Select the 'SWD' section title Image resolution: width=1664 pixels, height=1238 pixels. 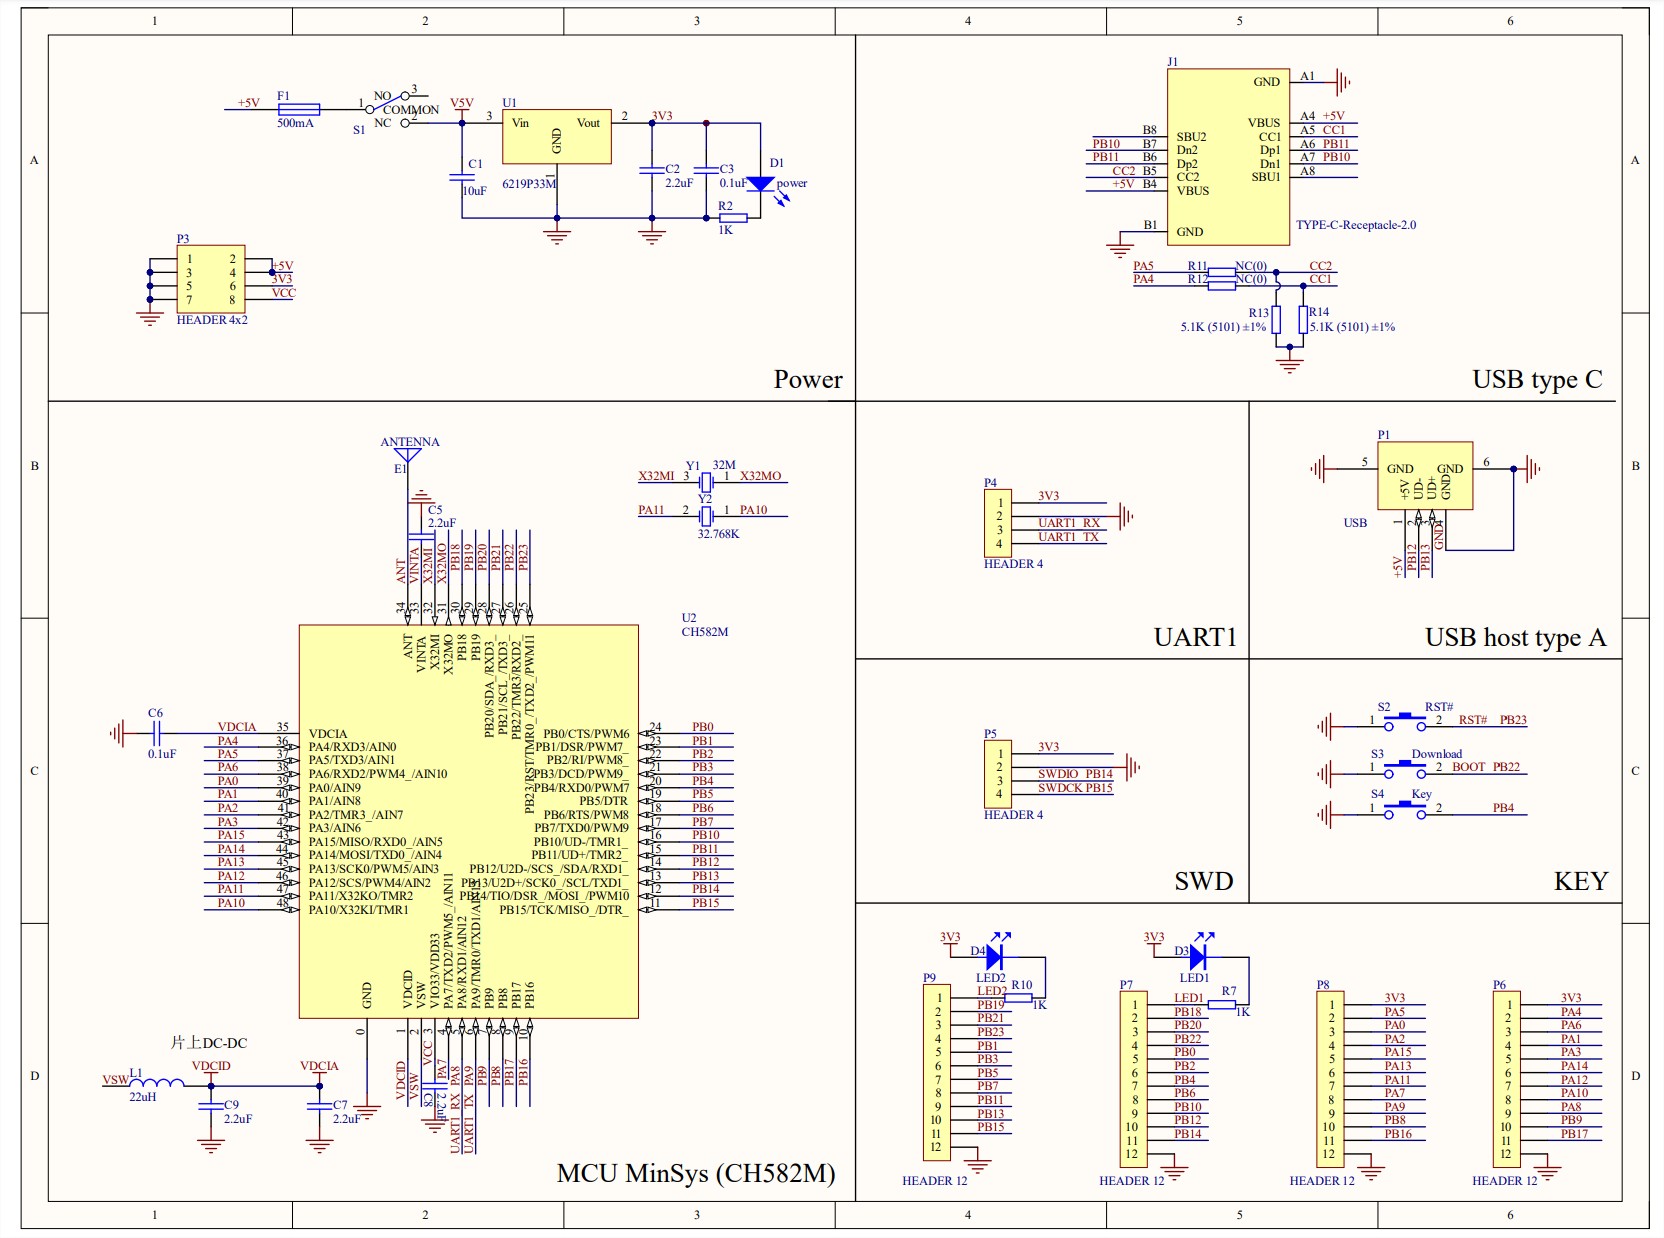pos(1204,881)
